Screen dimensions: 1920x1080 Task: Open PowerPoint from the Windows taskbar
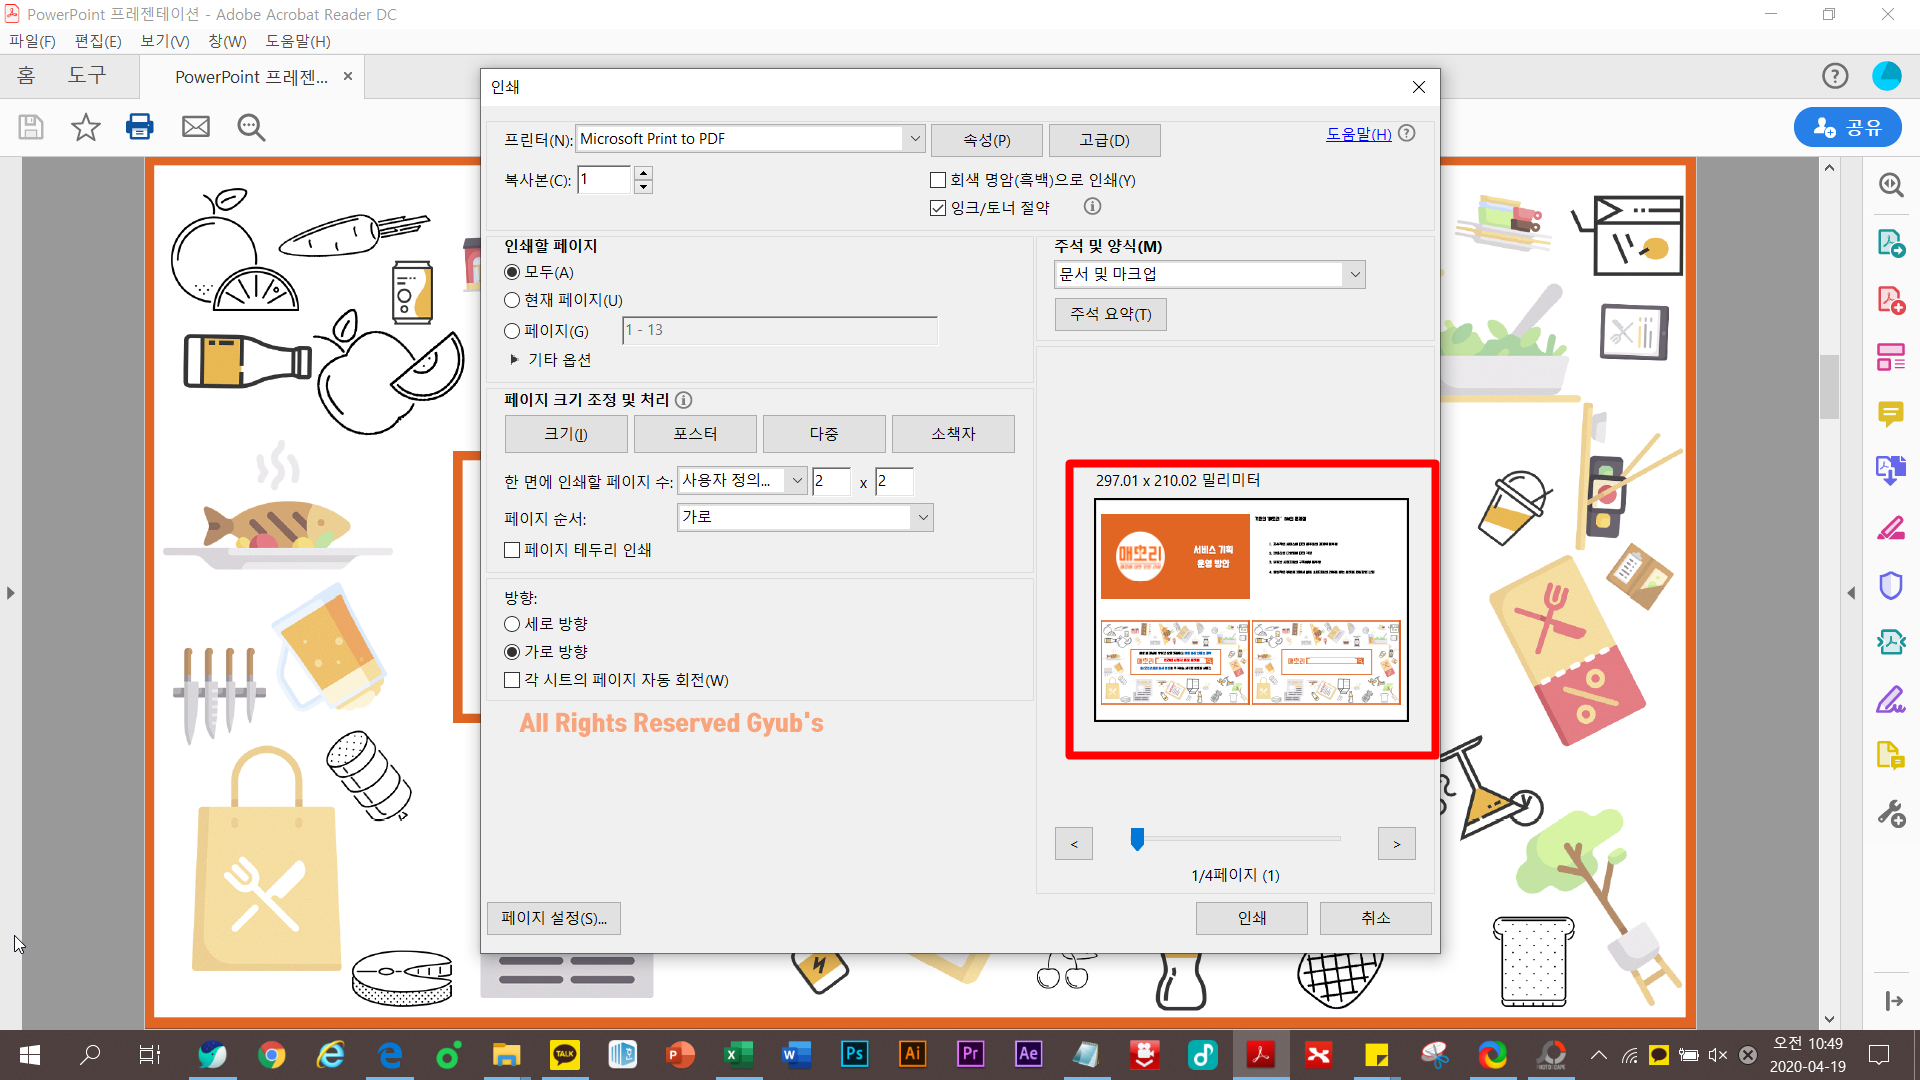(x=680, y=1054)
